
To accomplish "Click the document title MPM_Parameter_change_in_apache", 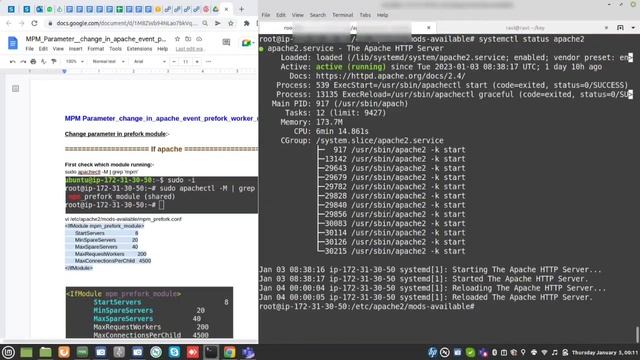I will pyautogui.click(x=96, y=39).
